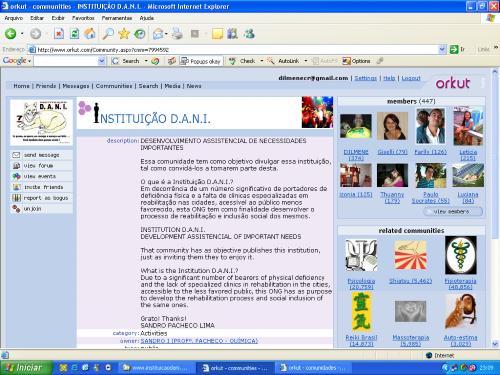Click the Google toolbar Search button

(126, 61)
